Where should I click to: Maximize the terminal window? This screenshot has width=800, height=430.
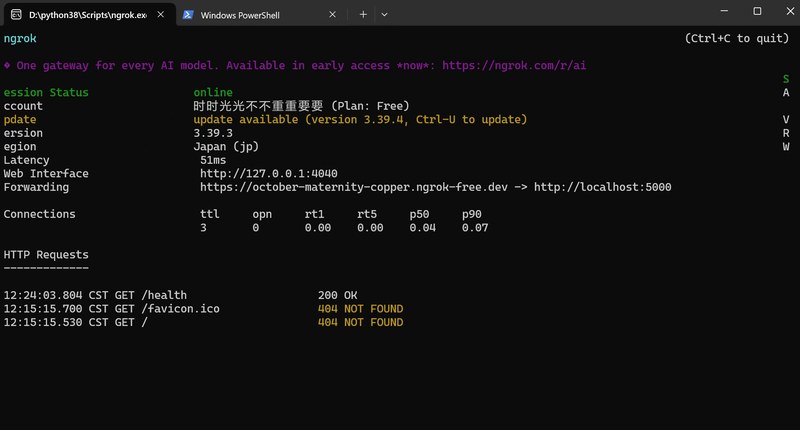click(757, 11)
